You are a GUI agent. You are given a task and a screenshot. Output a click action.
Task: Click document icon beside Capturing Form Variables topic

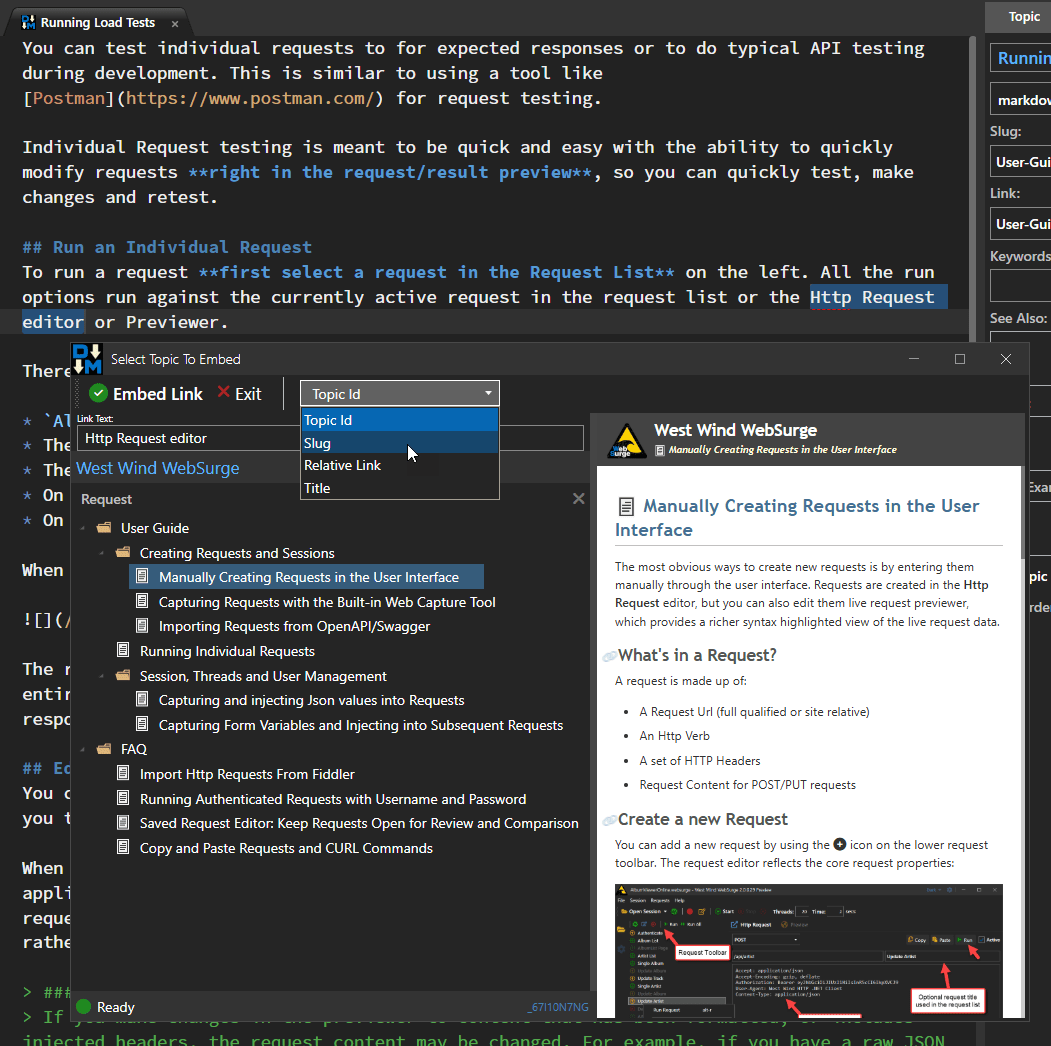coord(142,724)
